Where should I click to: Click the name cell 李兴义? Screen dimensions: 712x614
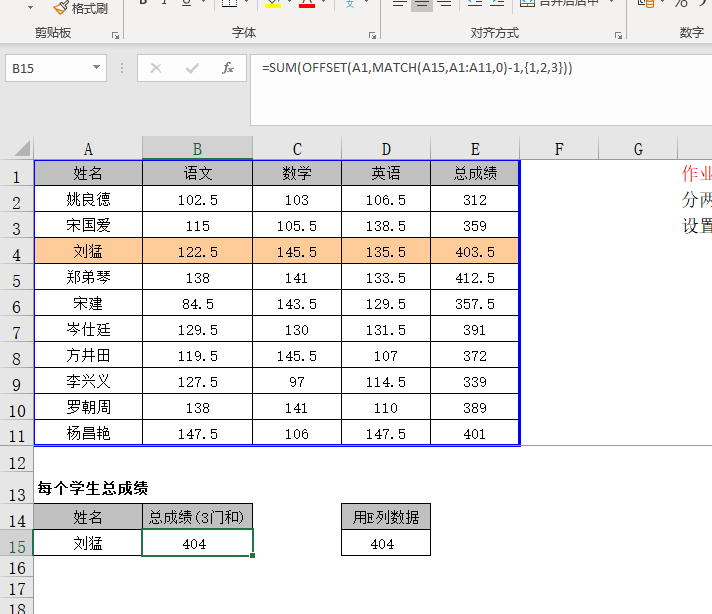(x=88, y=381)
